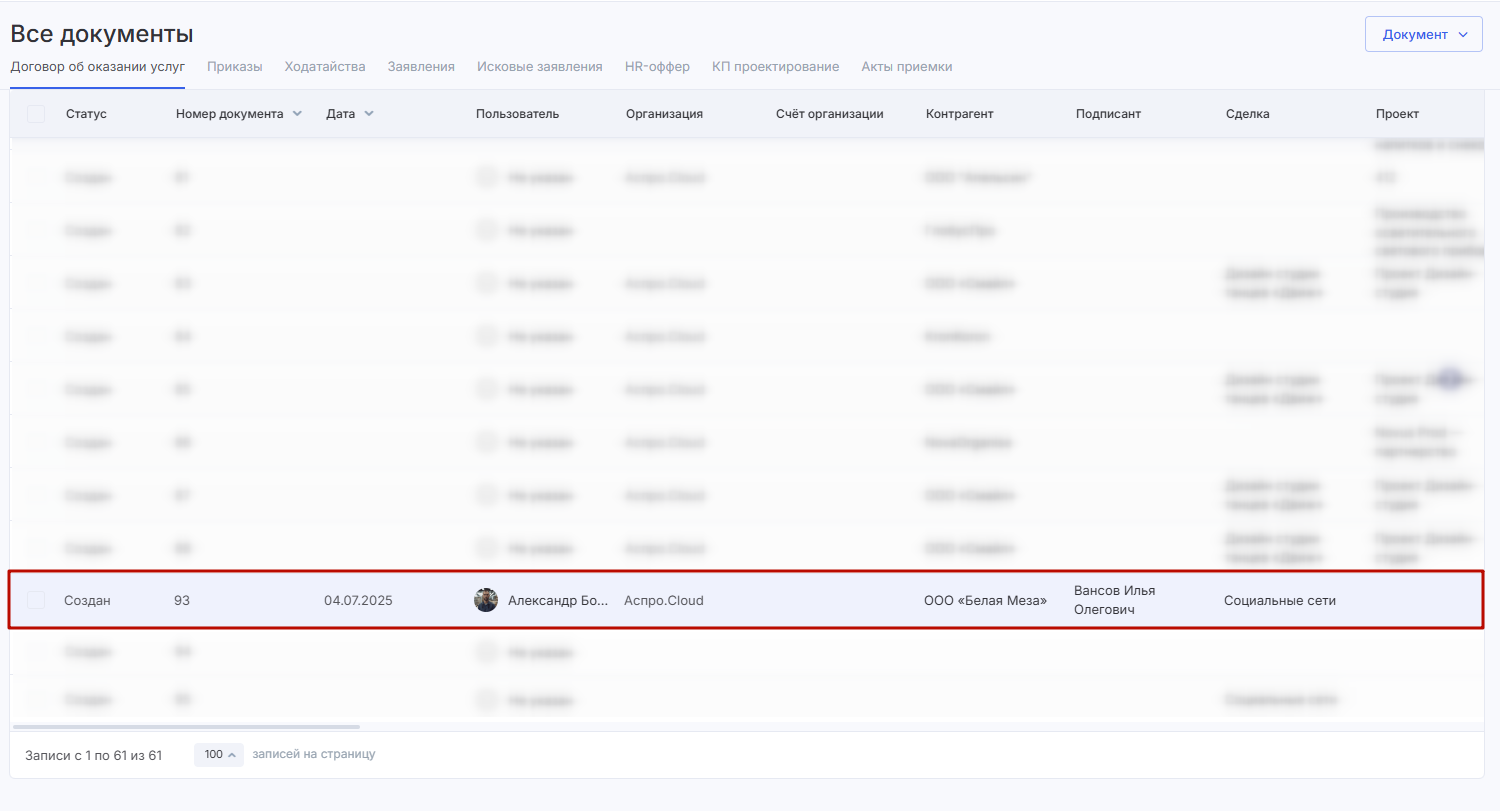1500x811 pixels.
Task: Switch to the Заявления tab
Action: (x=421, y=67)
